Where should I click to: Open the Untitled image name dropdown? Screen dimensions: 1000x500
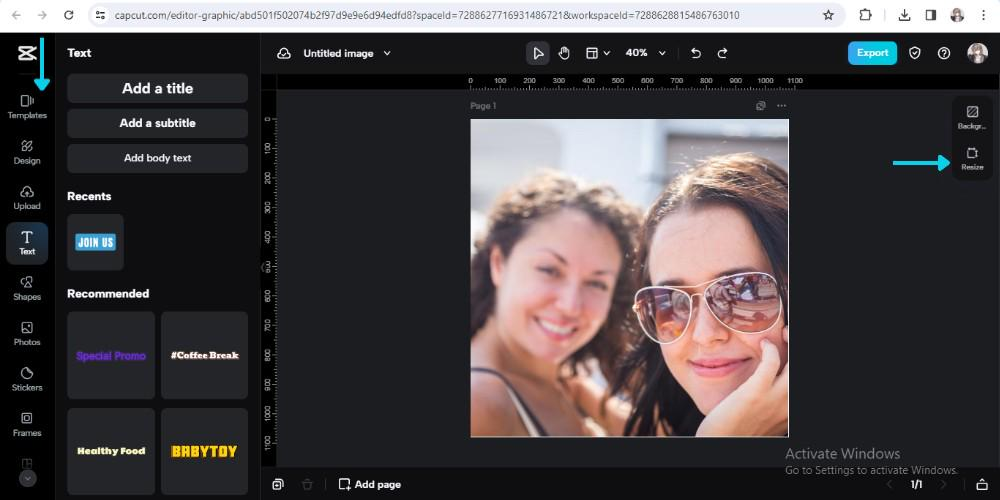pos(347,54)
